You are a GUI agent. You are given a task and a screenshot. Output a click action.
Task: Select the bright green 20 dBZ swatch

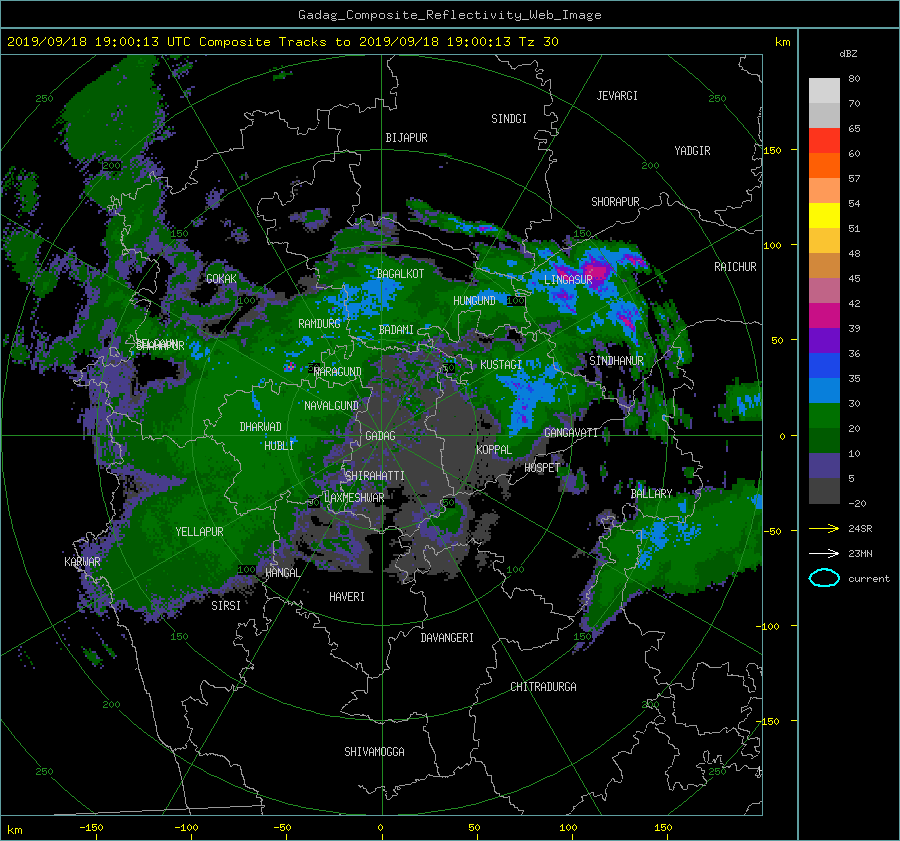click(x=824, y=415)
